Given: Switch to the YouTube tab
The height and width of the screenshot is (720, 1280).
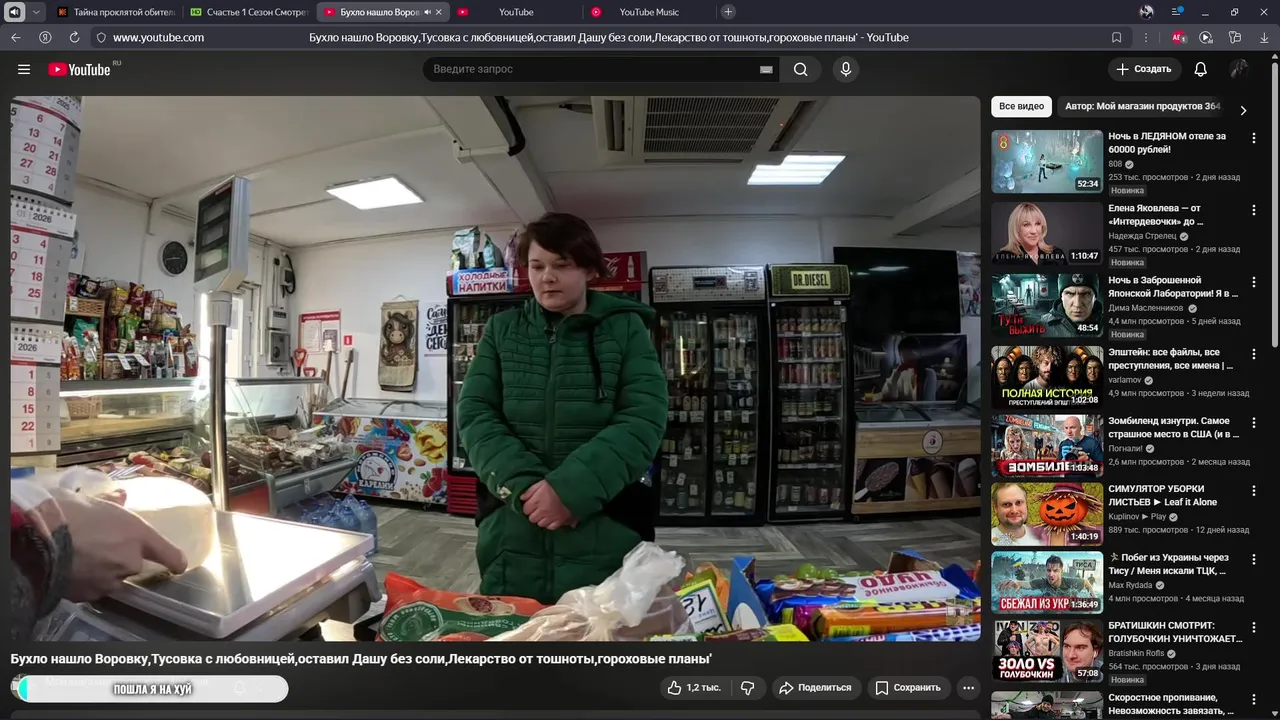Looking at the screenshot, I should click(515, 12).
